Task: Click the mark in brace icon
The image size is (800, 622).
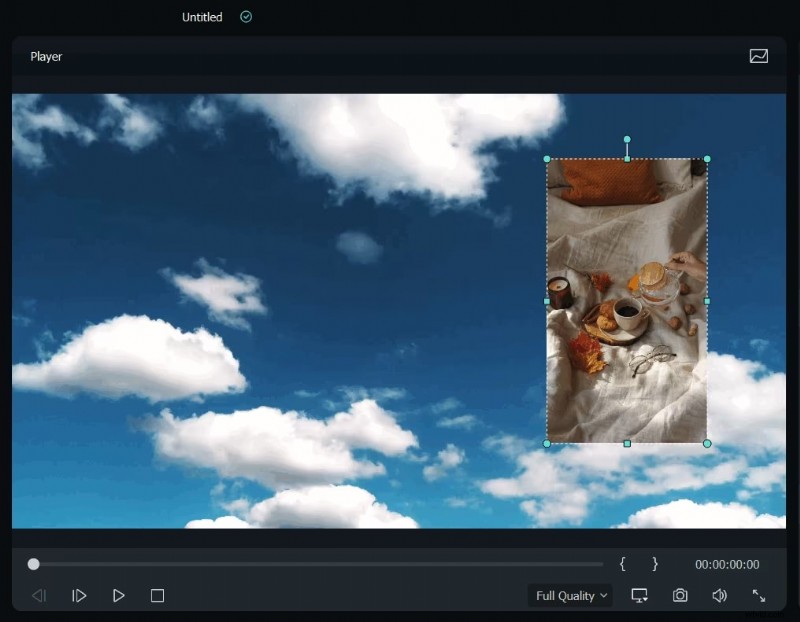Action: pos(625,565)
